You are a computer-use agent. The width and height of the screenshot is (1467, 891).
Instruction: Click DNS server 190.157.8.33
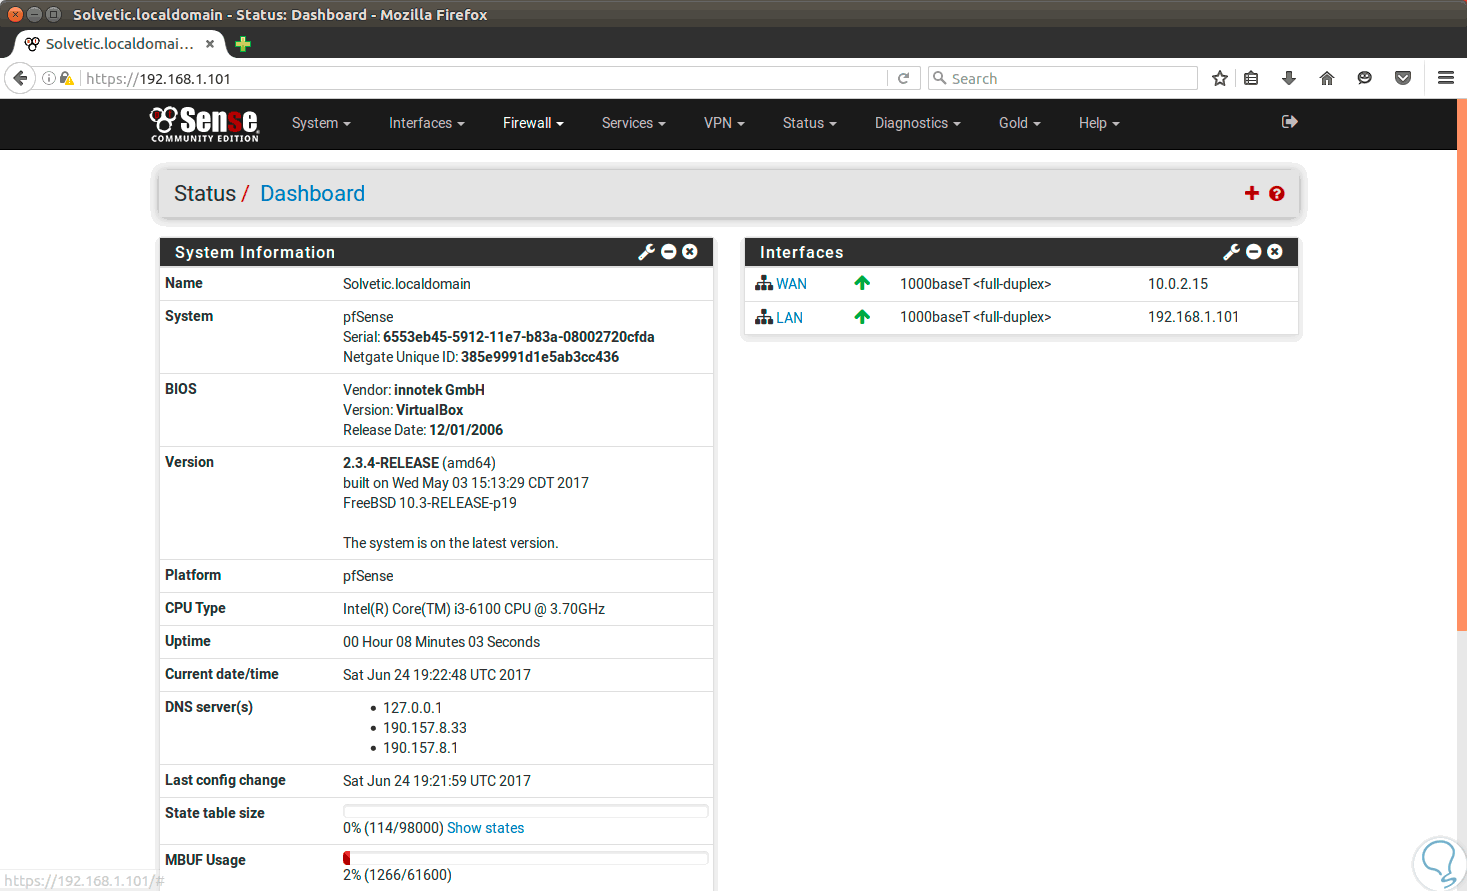(425, 728)
